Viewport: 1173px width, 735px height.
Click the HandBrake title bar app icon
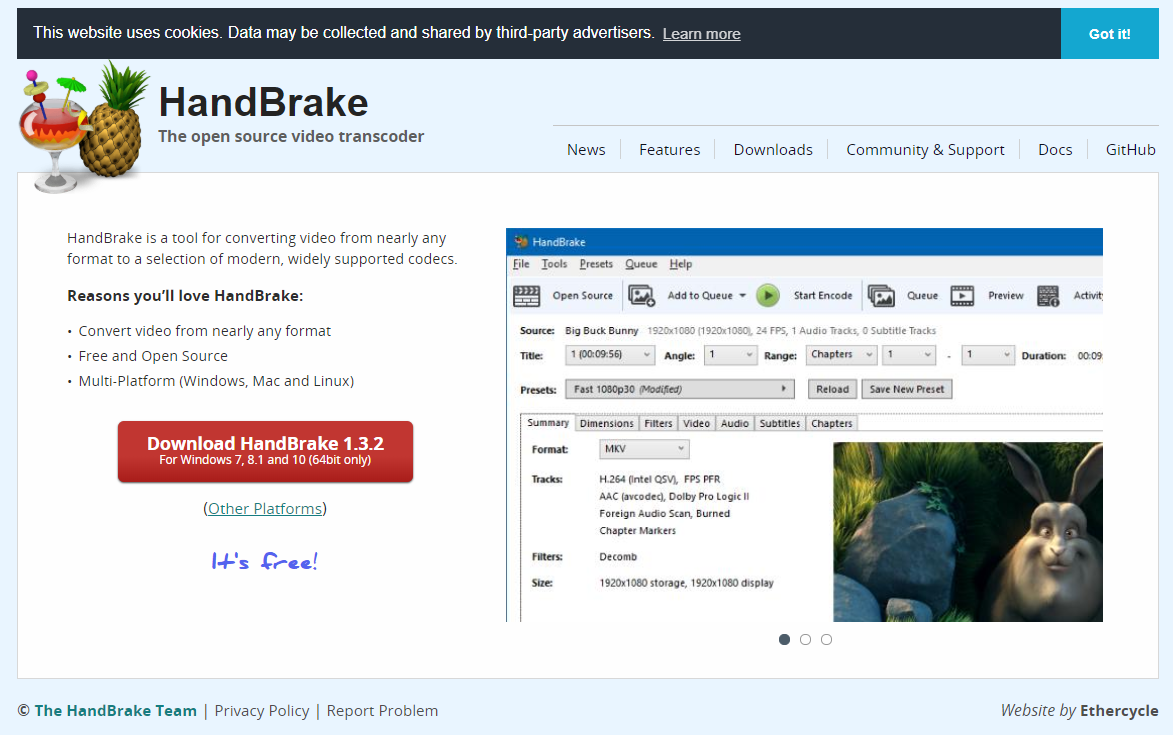click(x=521, y=242)
